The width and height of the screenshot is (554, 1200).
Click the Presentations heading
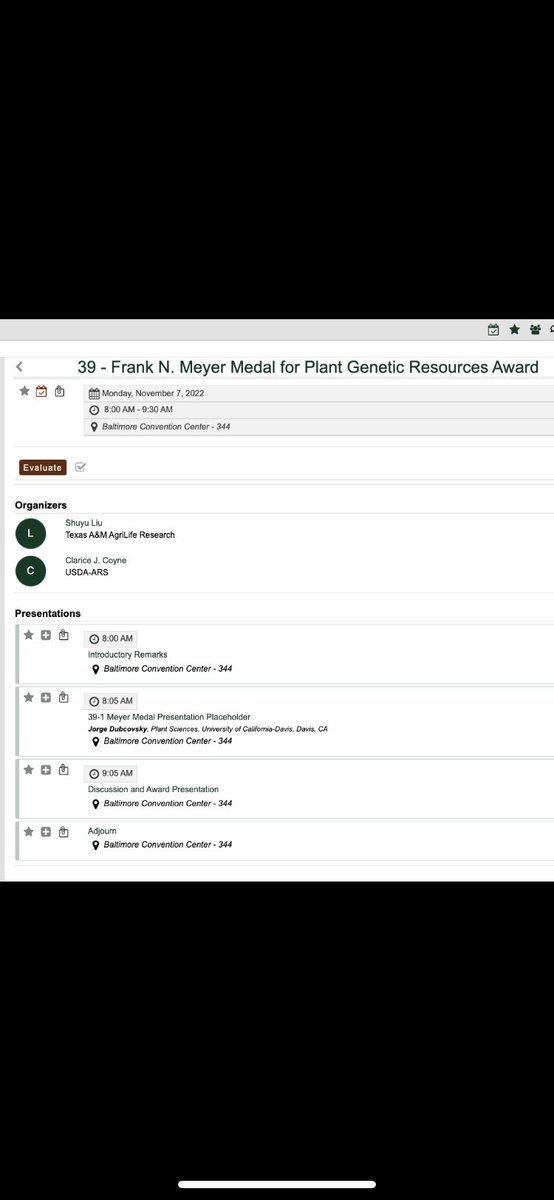pos(48,613)
